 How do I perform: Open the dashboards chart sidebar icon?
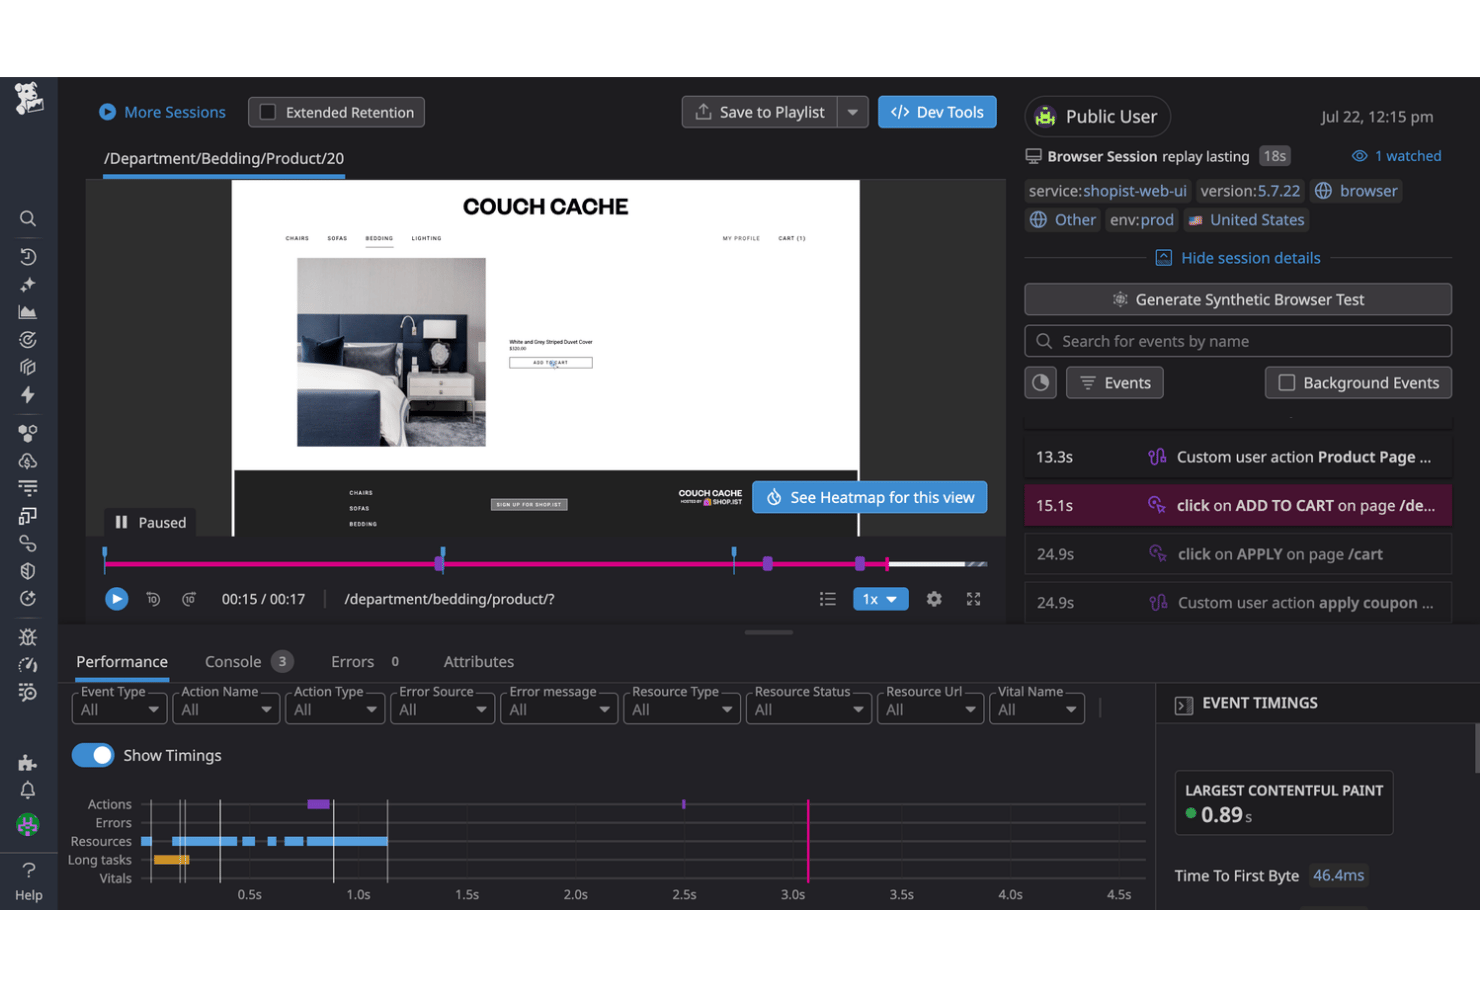28,312
